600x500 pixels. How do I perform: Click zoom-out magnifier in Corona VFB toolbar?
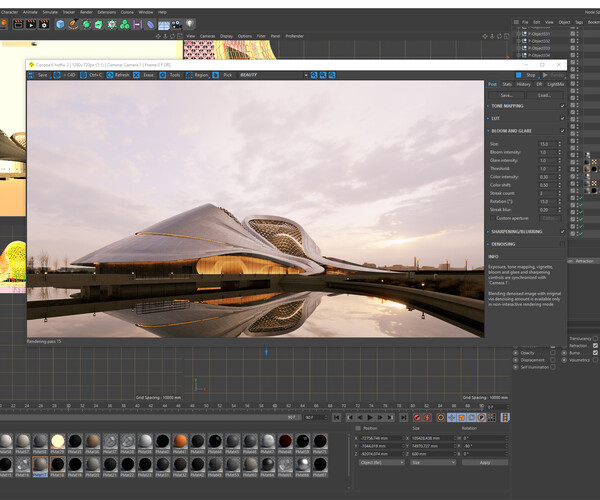[323, 75]
